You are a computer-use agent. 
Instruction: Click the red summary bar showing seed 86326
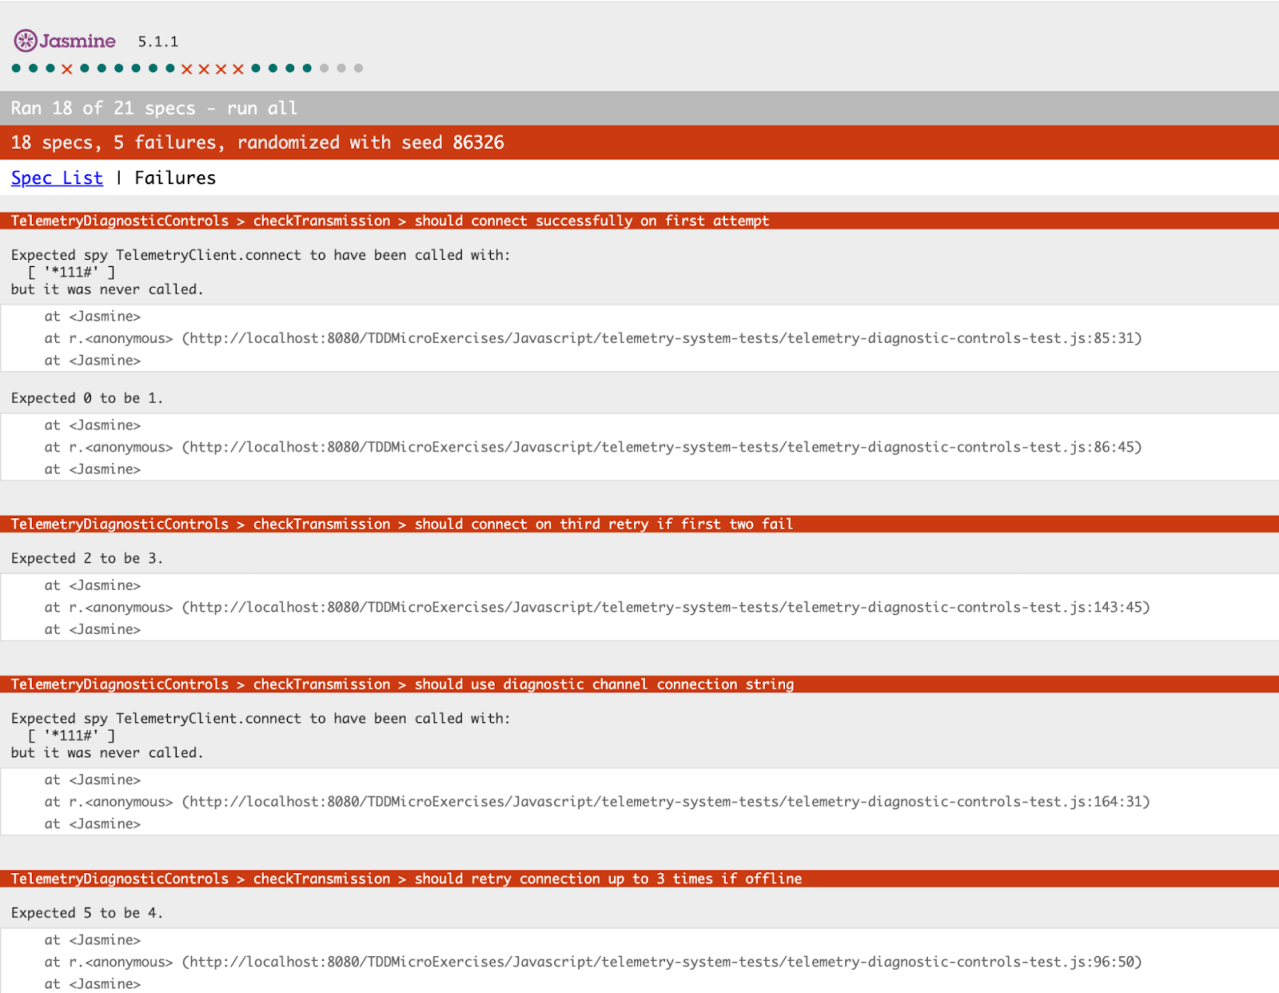640,142
